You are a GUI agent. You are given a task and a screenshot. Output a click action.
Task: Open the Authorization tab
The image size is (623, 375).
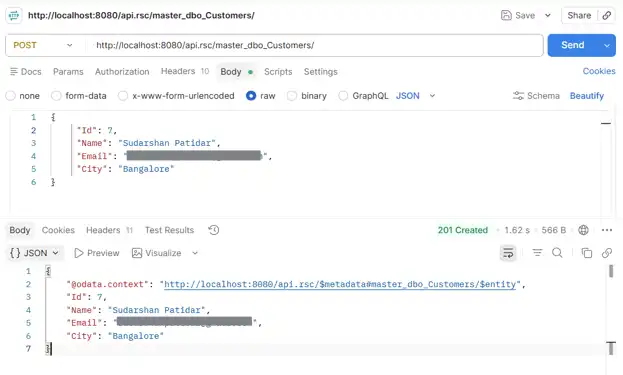click(122, 72)
